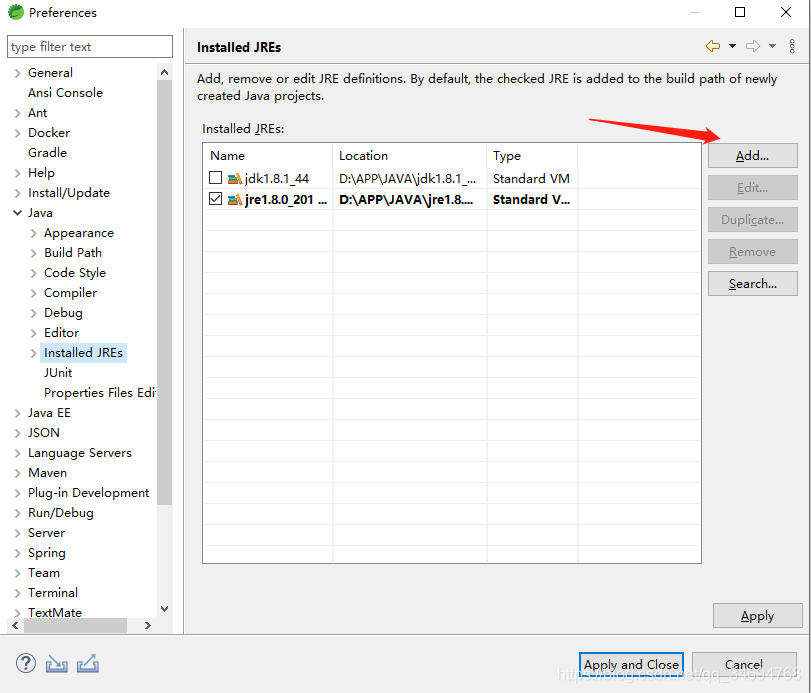Check the jdk1.8.1_44 checkbox
Screen dimensions: 811x693
click(216, 178)
